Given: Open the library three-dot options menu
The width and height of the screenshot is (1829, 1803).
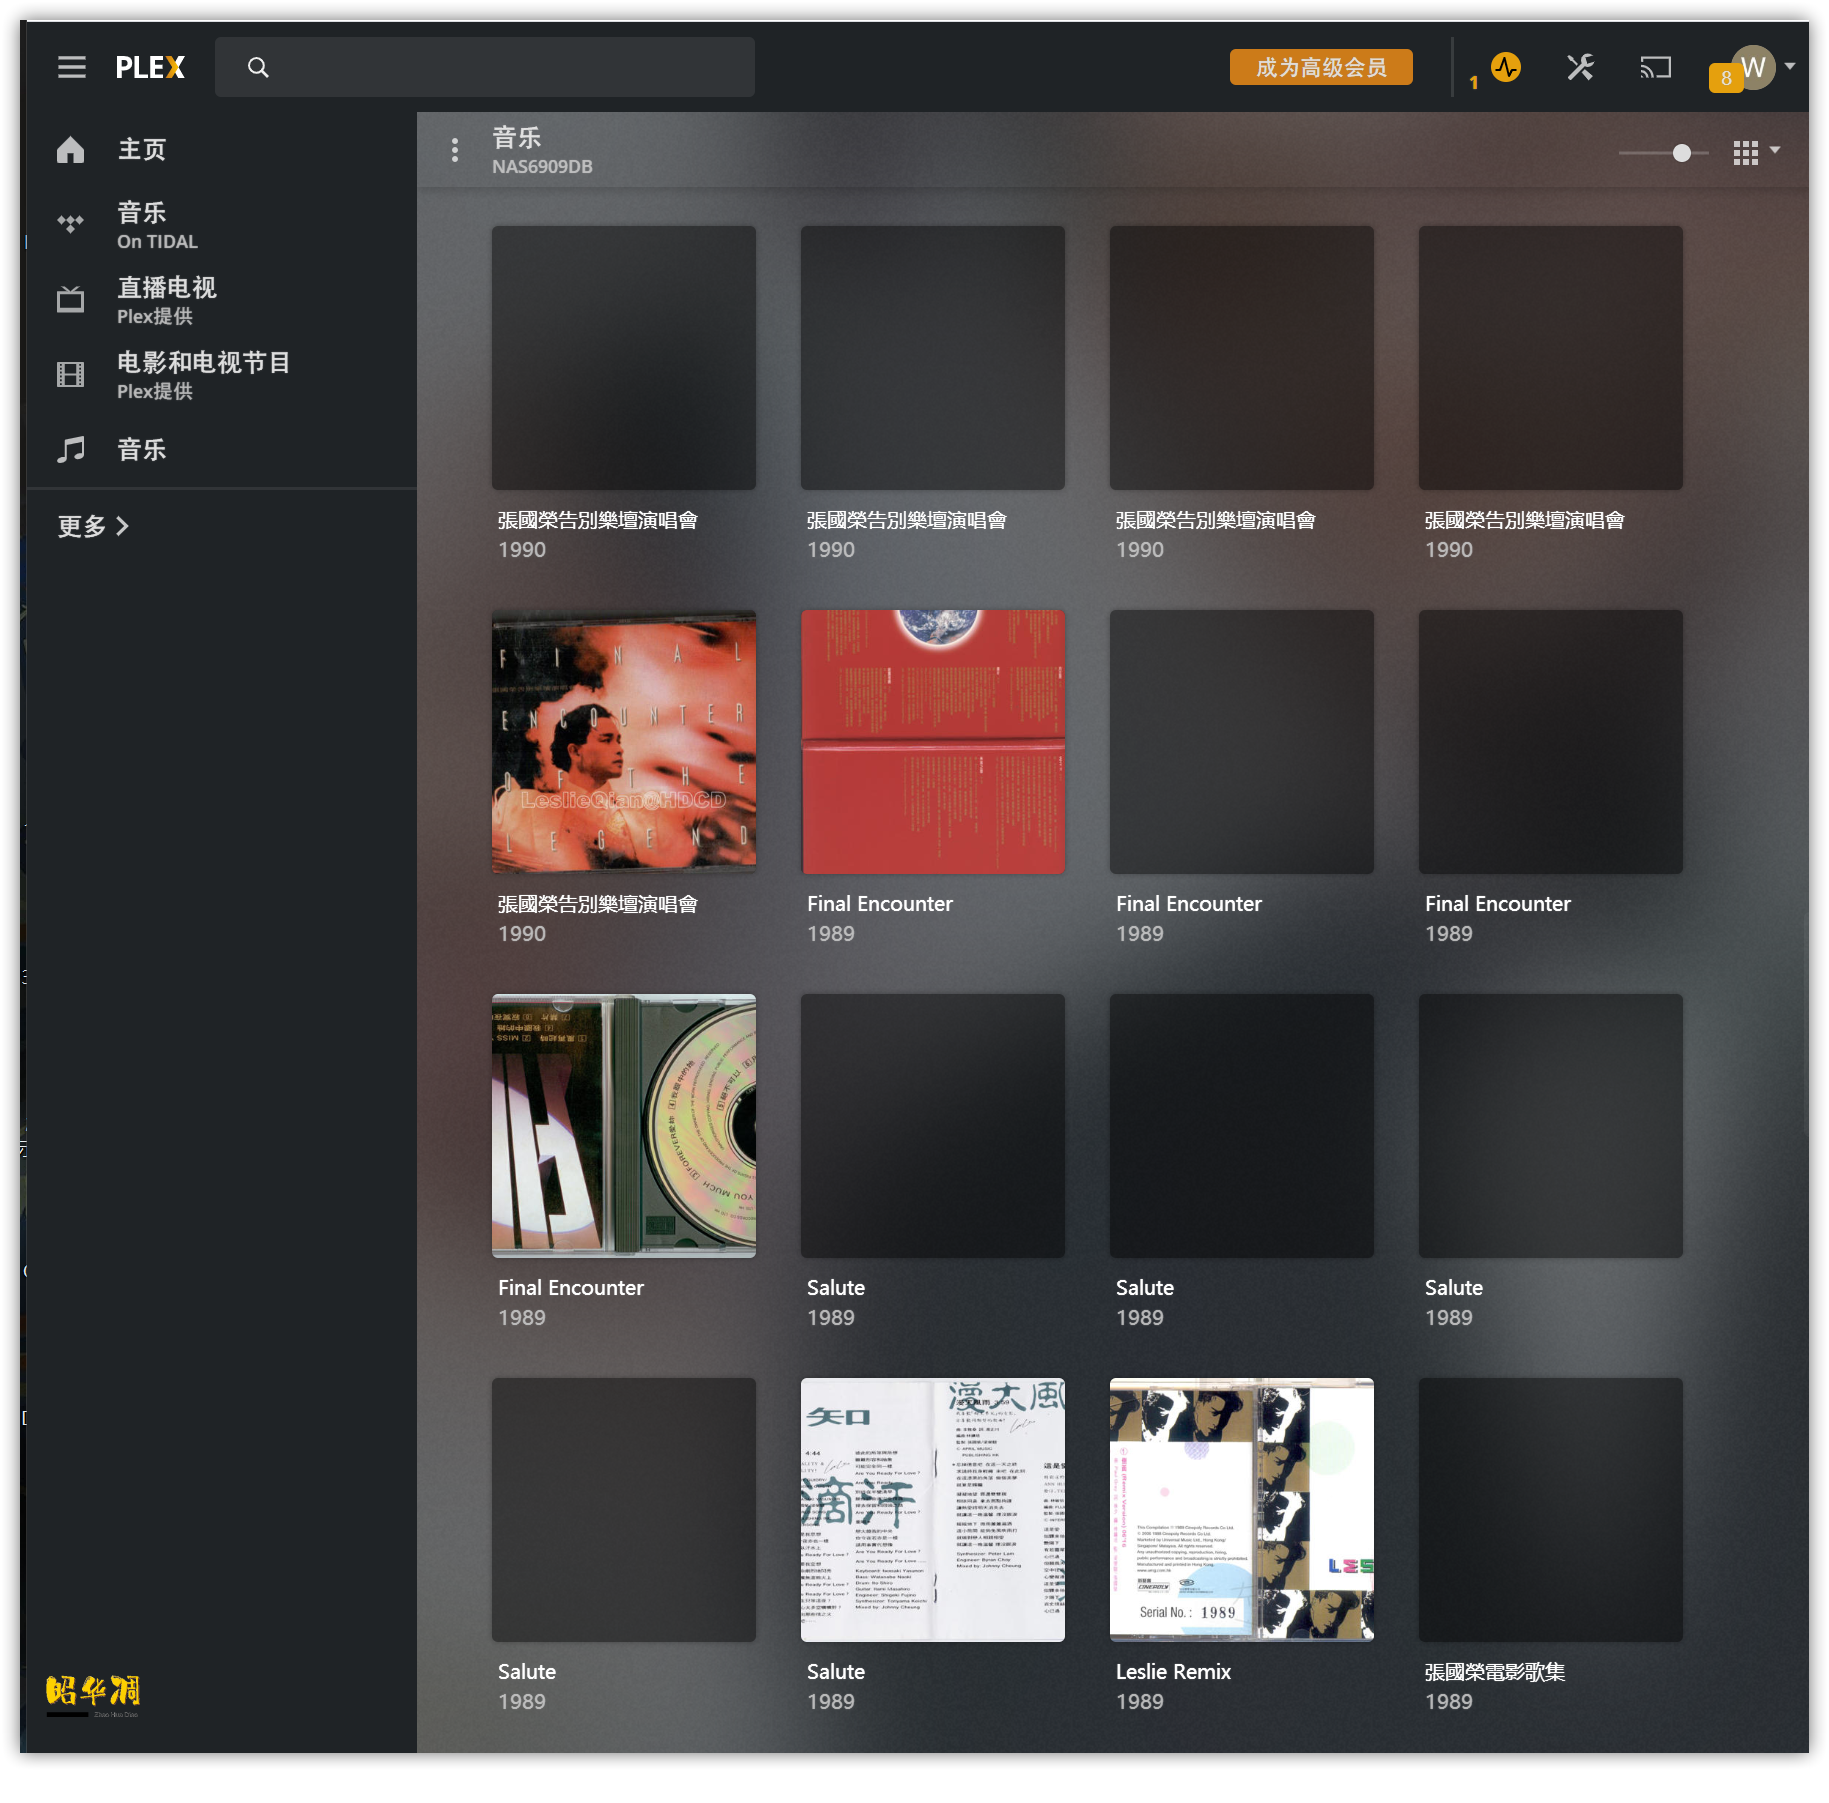Looking at the screenshot, I should point(455,150).
